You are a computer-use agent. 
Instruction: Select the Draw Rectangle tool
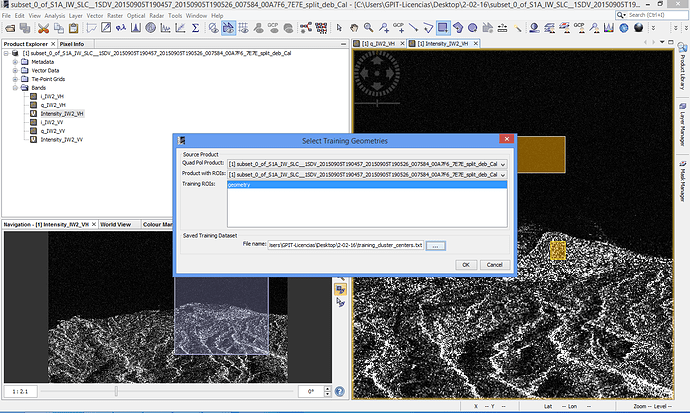coord(443,28)
